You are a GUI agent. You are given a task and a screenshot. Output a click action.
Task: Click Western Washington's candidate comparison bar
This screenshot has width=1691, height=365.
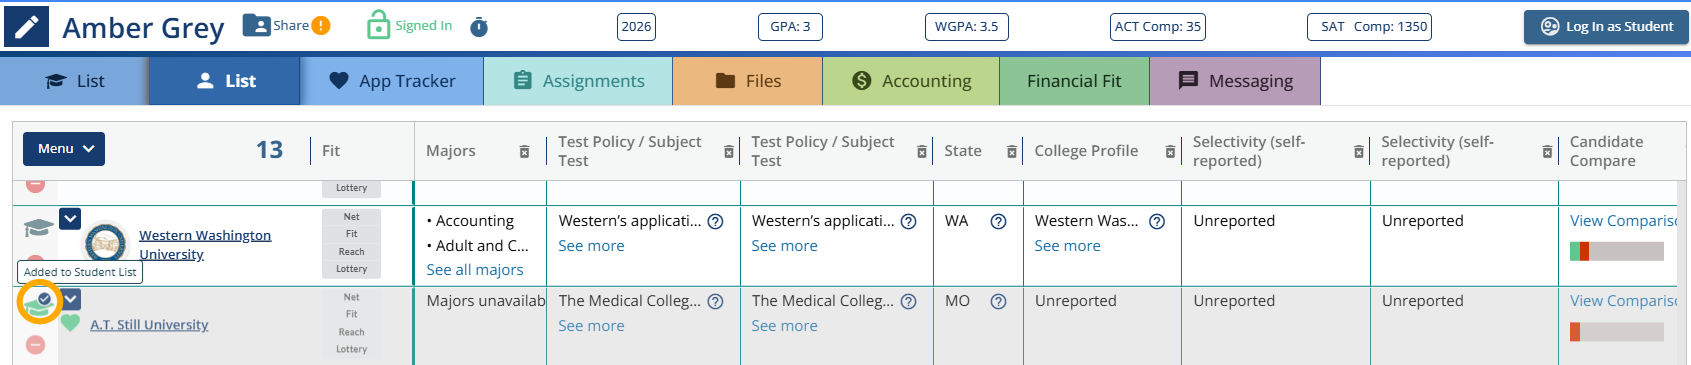(x=1617, y=251)
